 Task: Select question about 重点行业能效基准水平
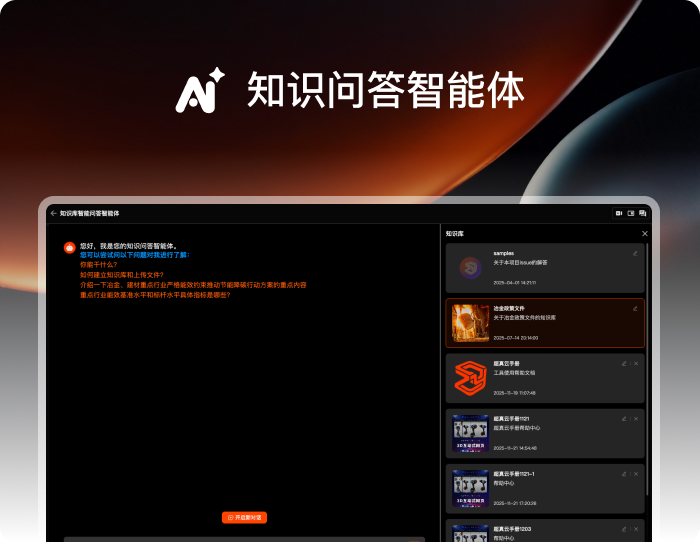click(154, 295)
